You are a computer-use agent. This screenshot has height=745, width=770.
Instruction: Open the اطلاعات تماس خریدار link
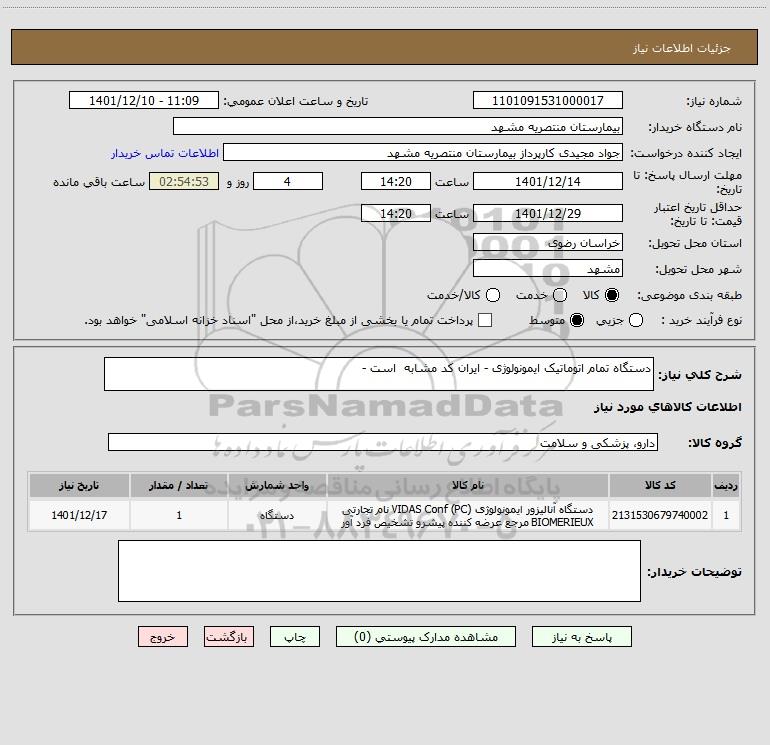[x=165, y=153]
